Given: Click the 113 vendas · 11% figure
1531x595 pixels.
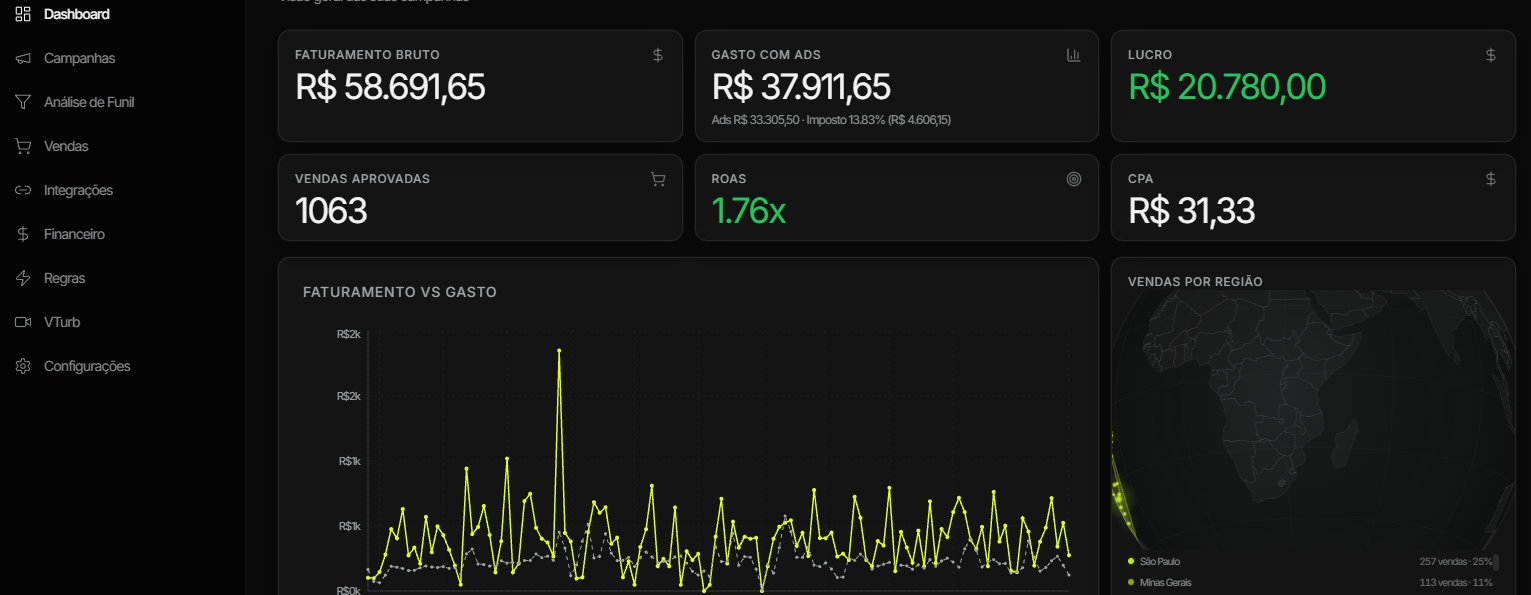Looking at the screenshot, I should click(1456, 583).
